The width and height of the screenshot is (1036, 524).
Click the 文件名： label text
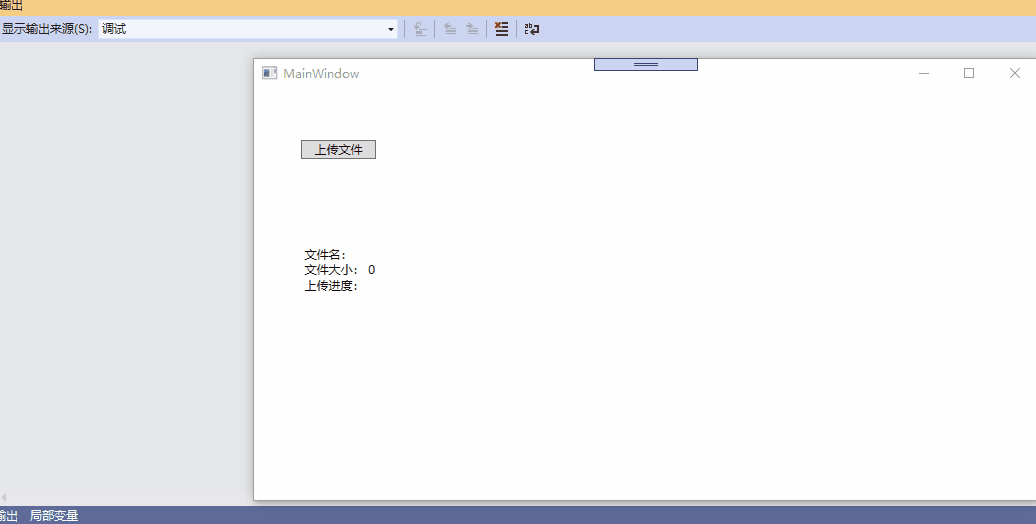(325, 255)
